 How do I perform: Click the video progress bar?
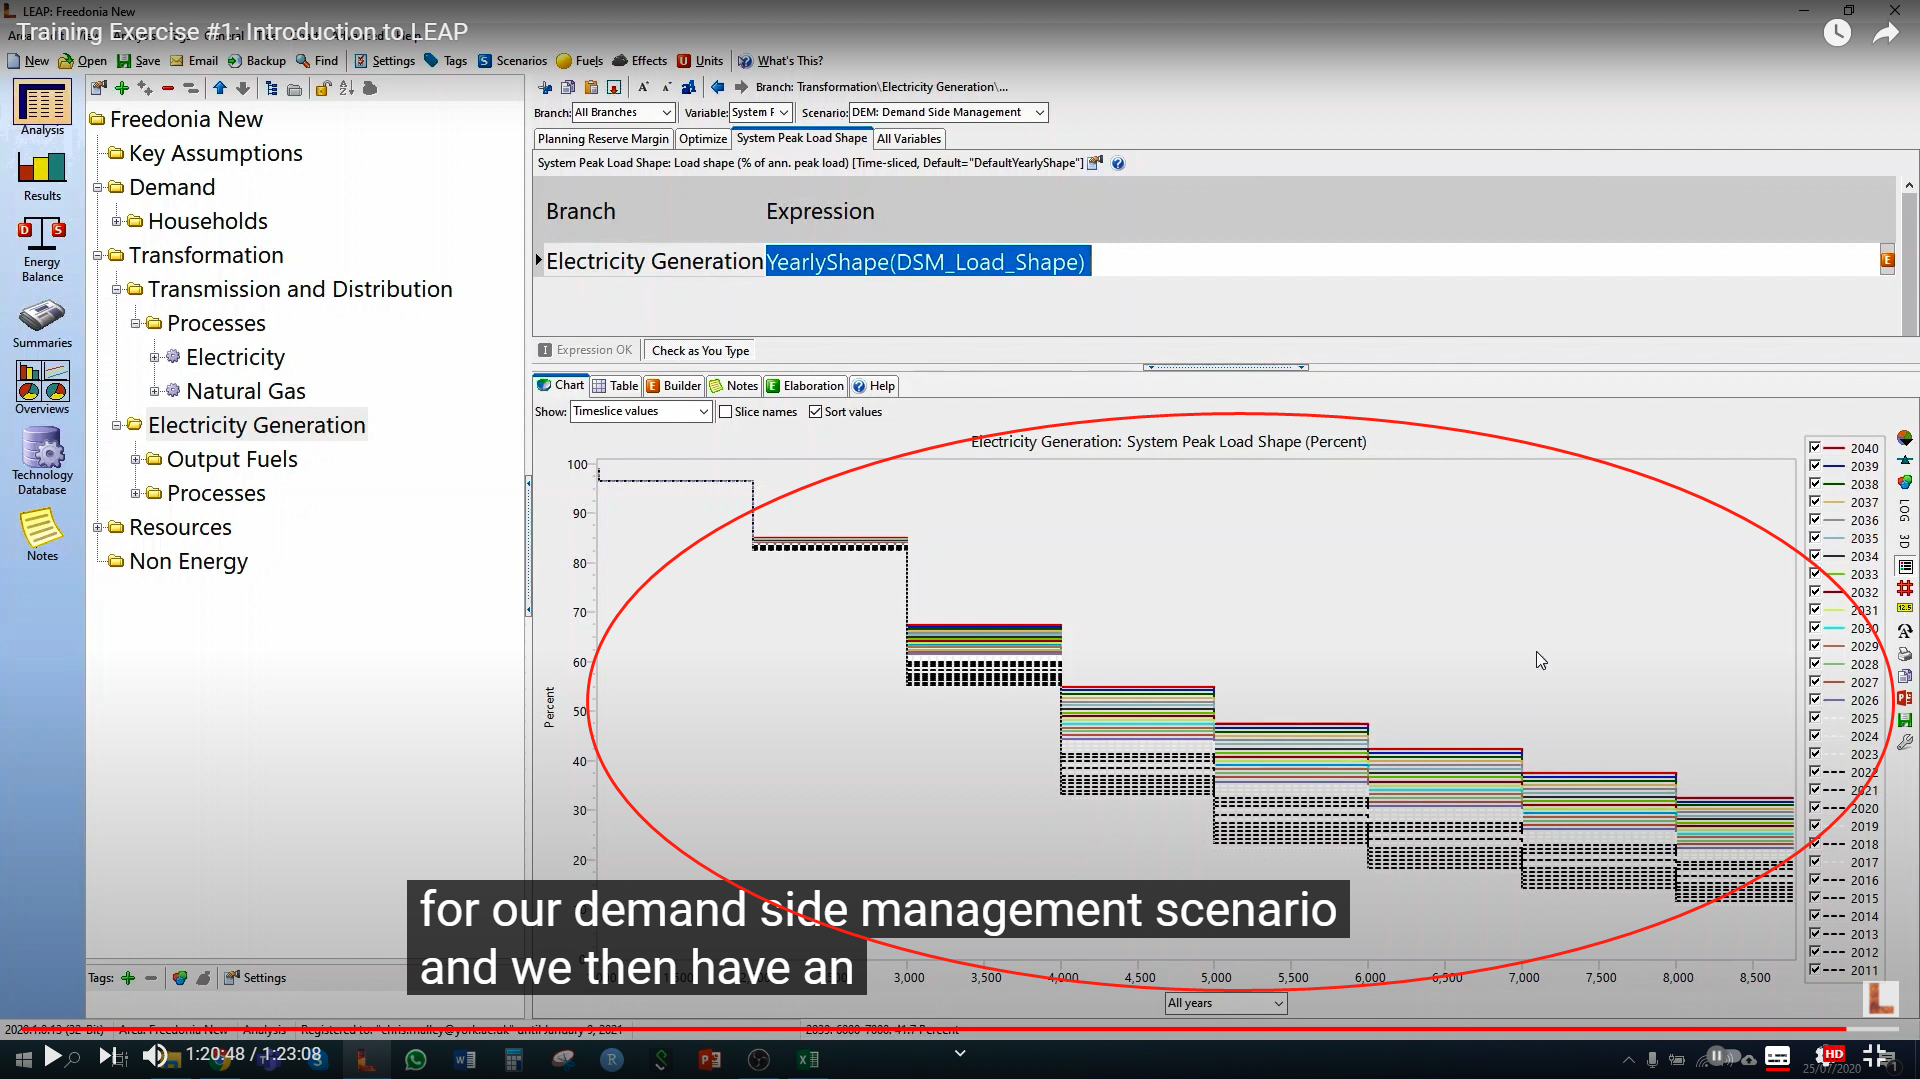click(x=960, y=1029)
